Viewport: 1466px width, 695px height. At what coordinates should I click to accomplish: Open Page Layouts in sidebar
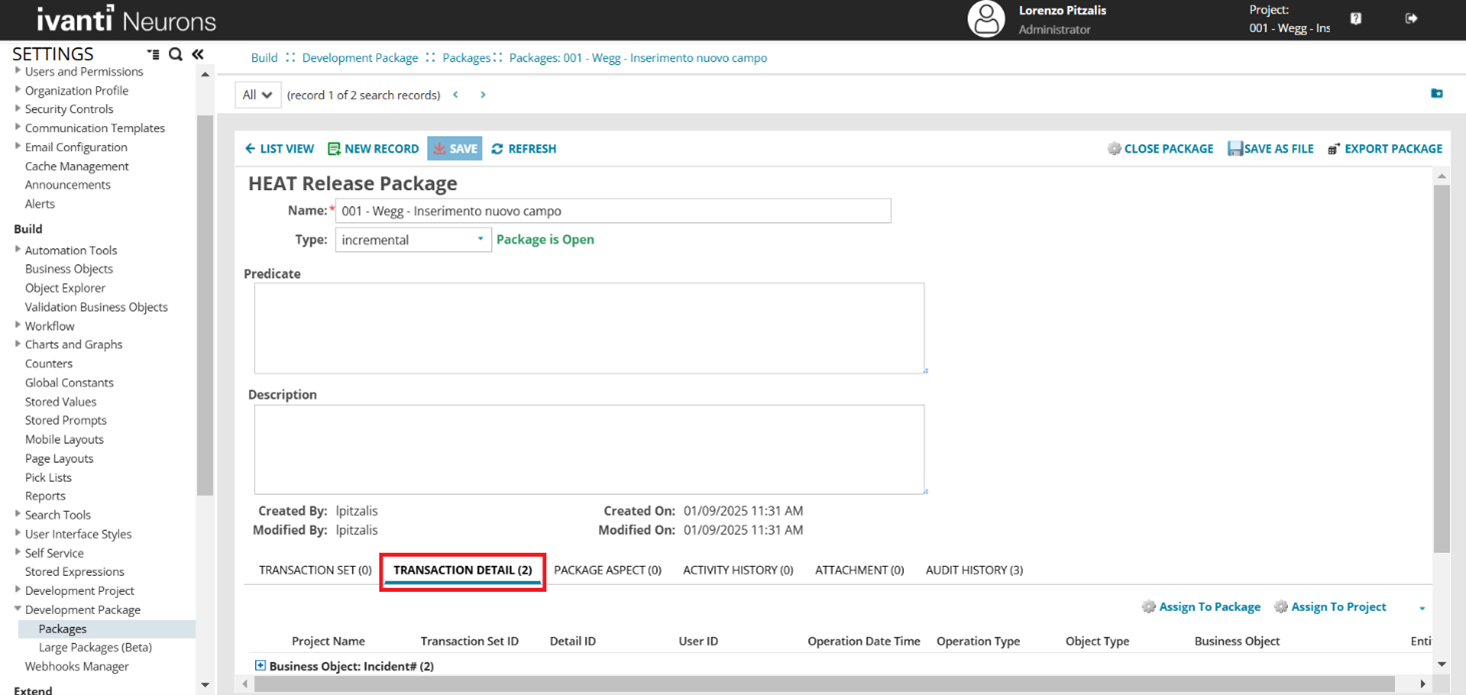tap(59, 459)
